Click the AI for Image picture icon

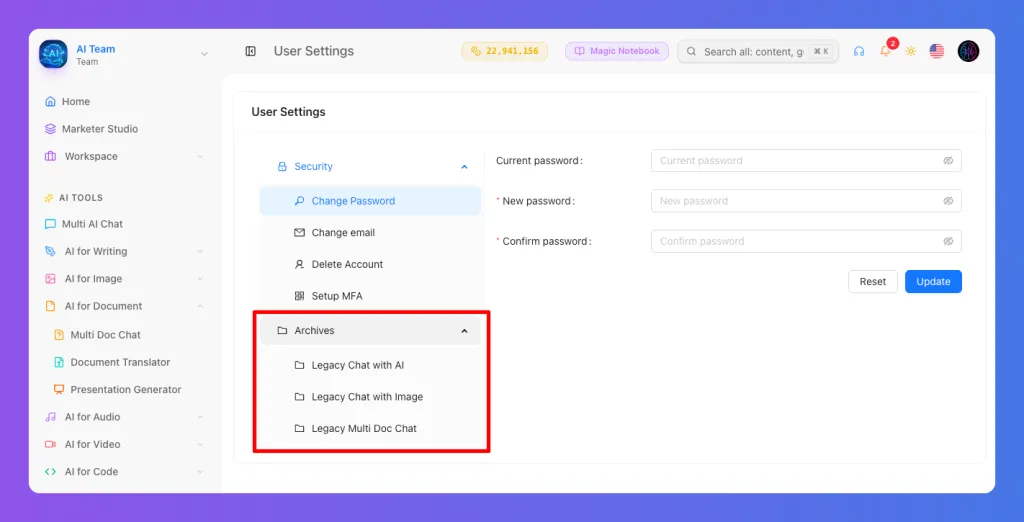point(50,279)
